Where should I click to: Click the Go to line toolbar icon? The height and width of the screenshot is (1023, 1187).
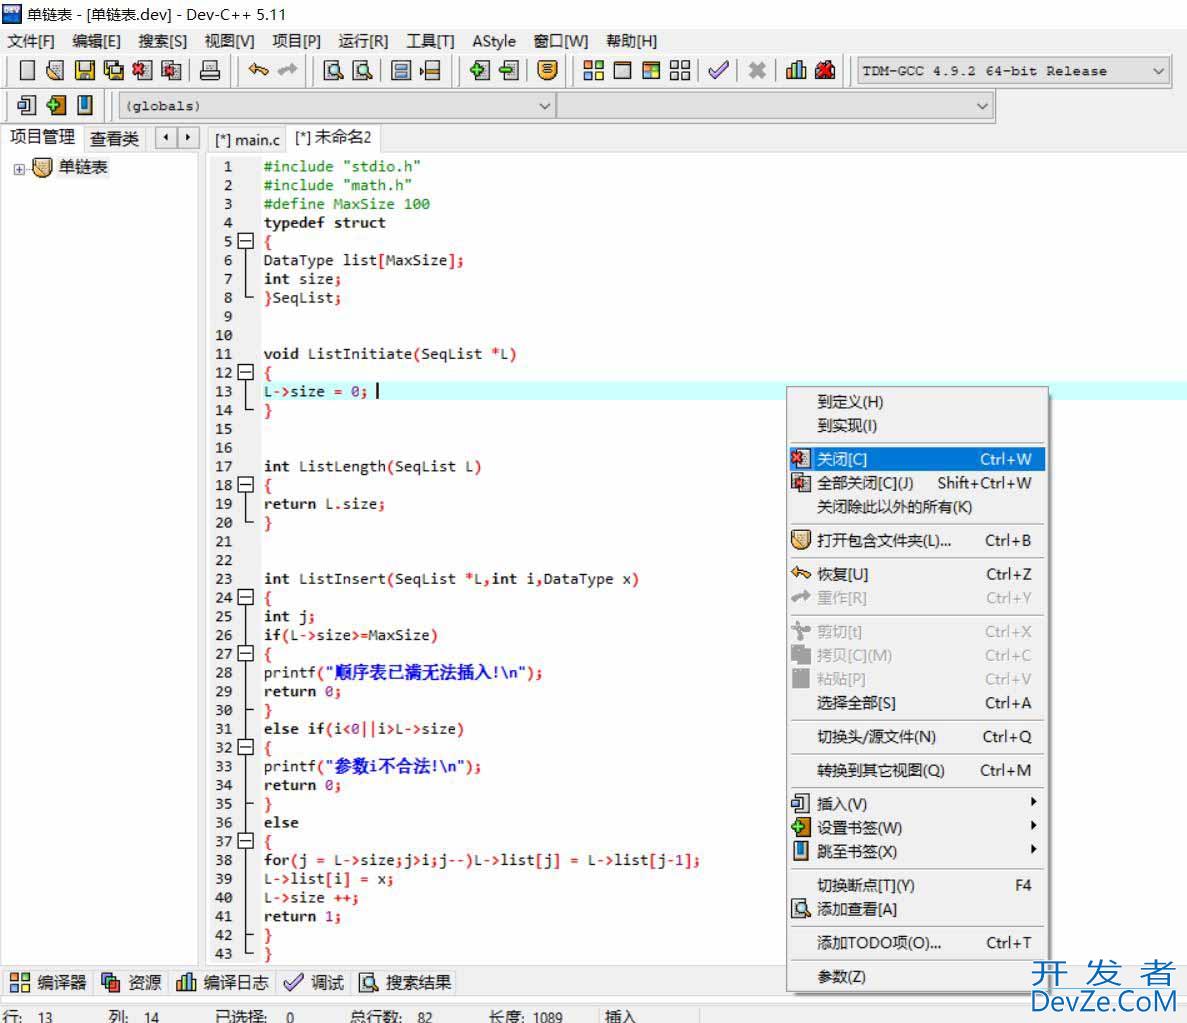click(430, 70)
